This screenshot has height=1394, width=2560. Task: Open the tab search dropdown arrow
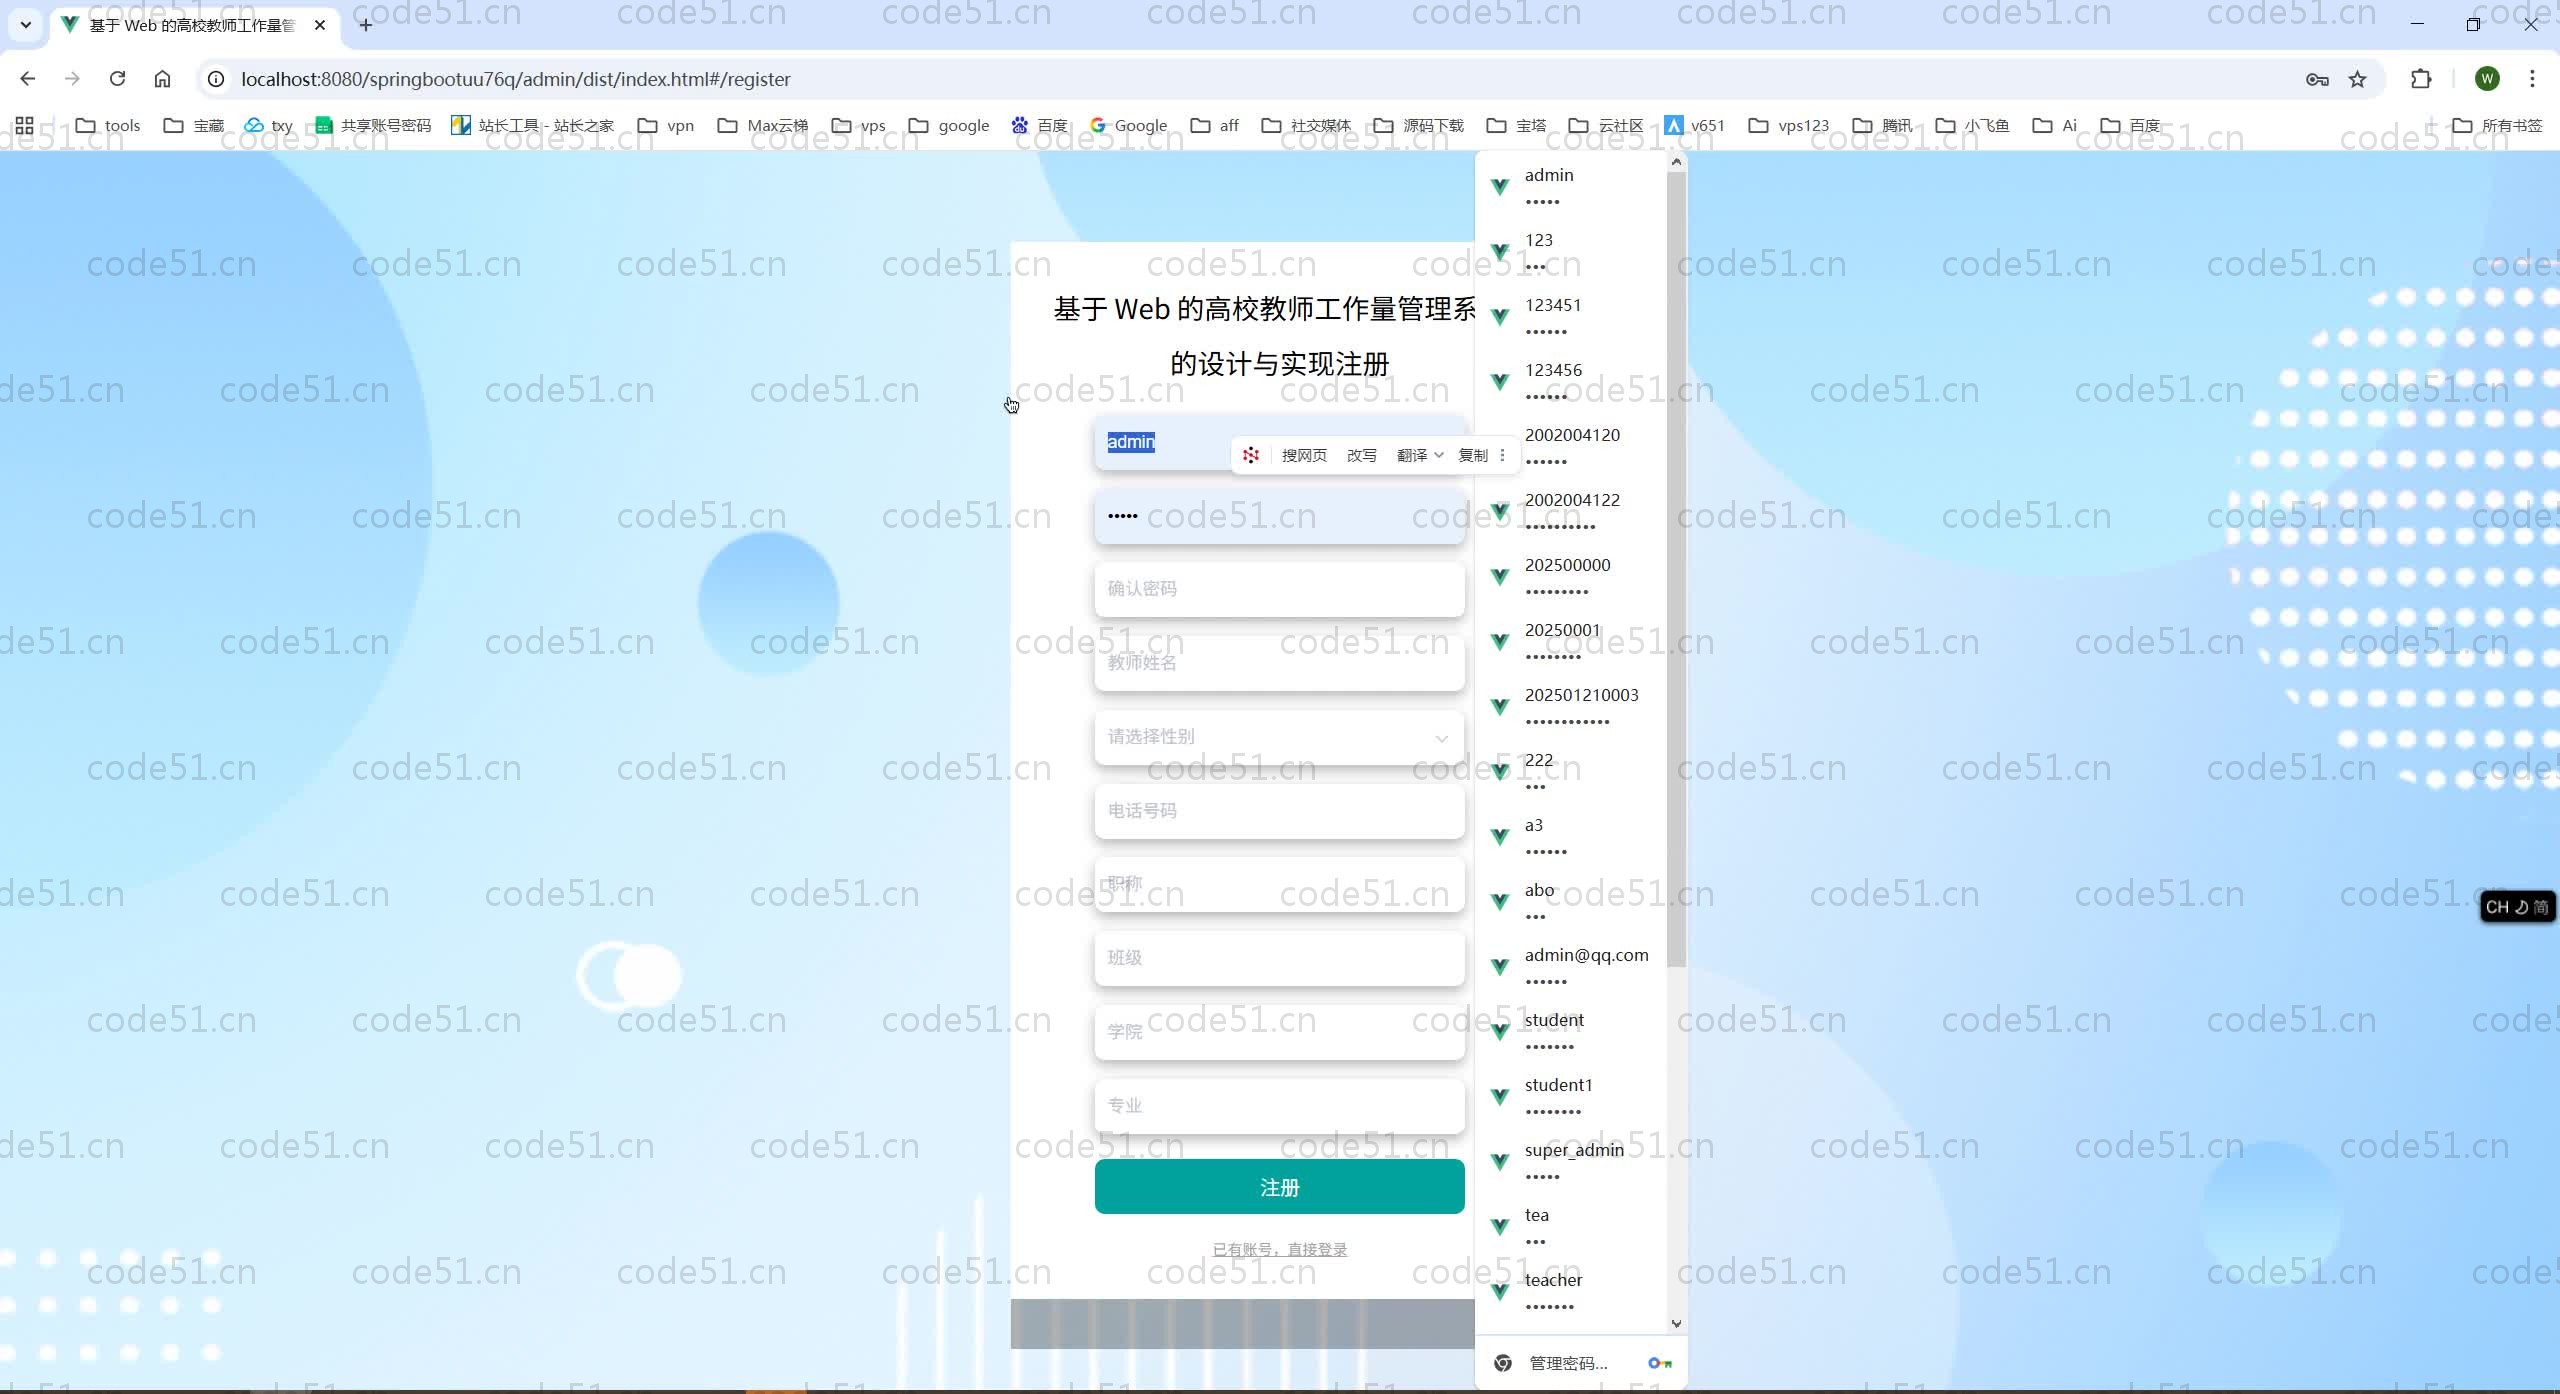(x=26, y=25)
